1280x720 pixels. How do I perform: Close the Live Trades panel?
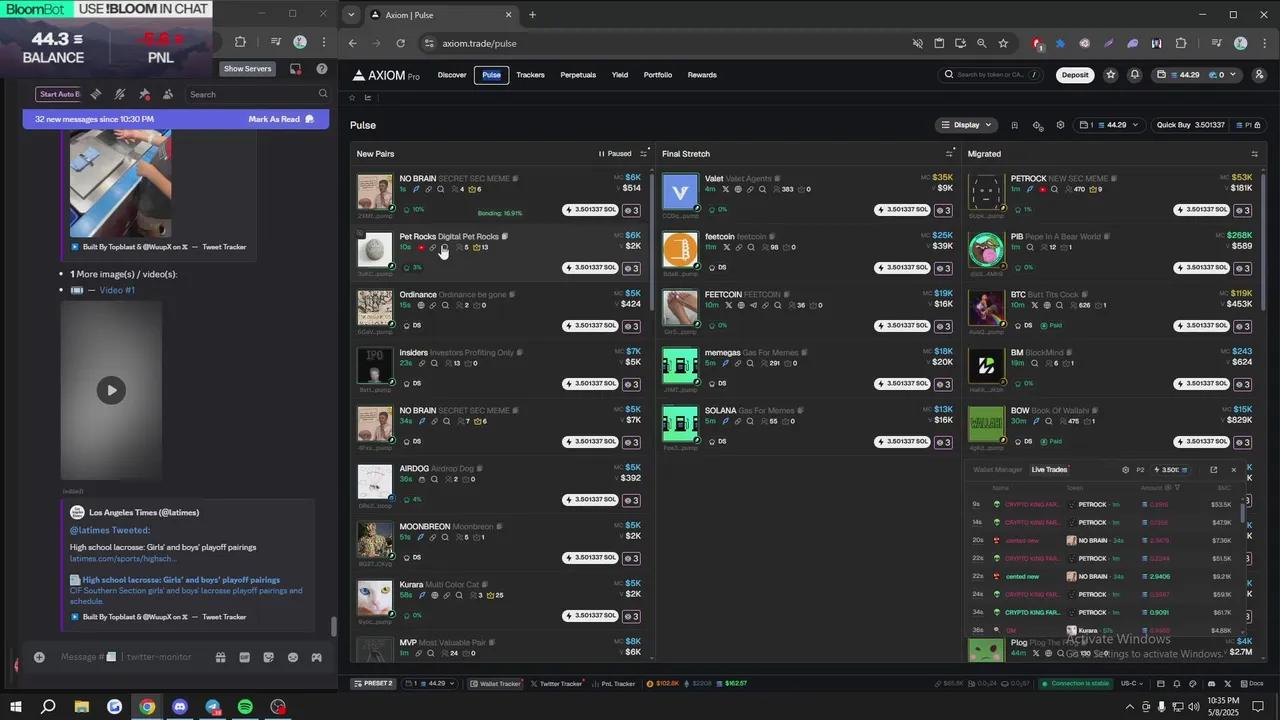[x=1233, y=470]
